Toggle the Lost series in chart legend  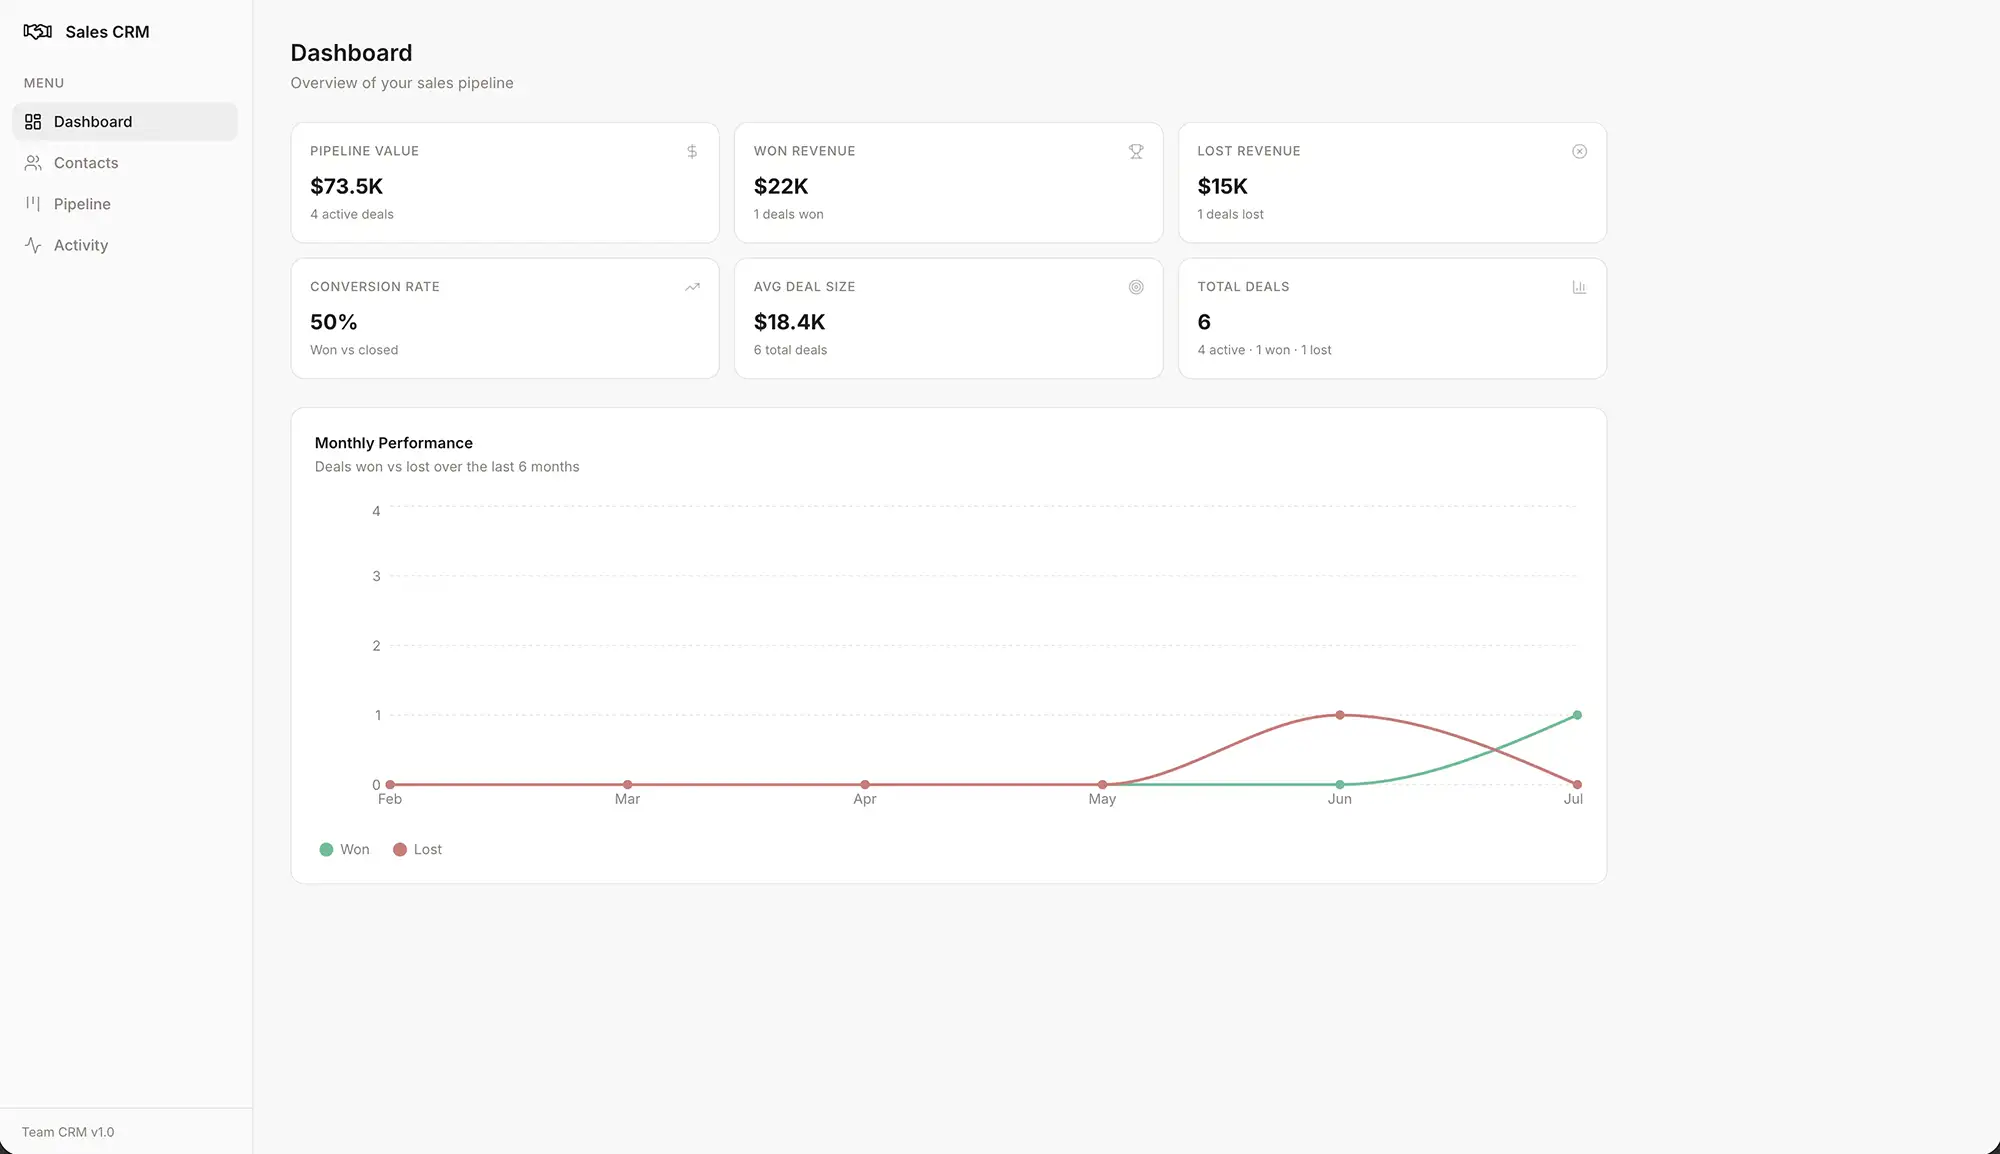(x=417, y=849)
